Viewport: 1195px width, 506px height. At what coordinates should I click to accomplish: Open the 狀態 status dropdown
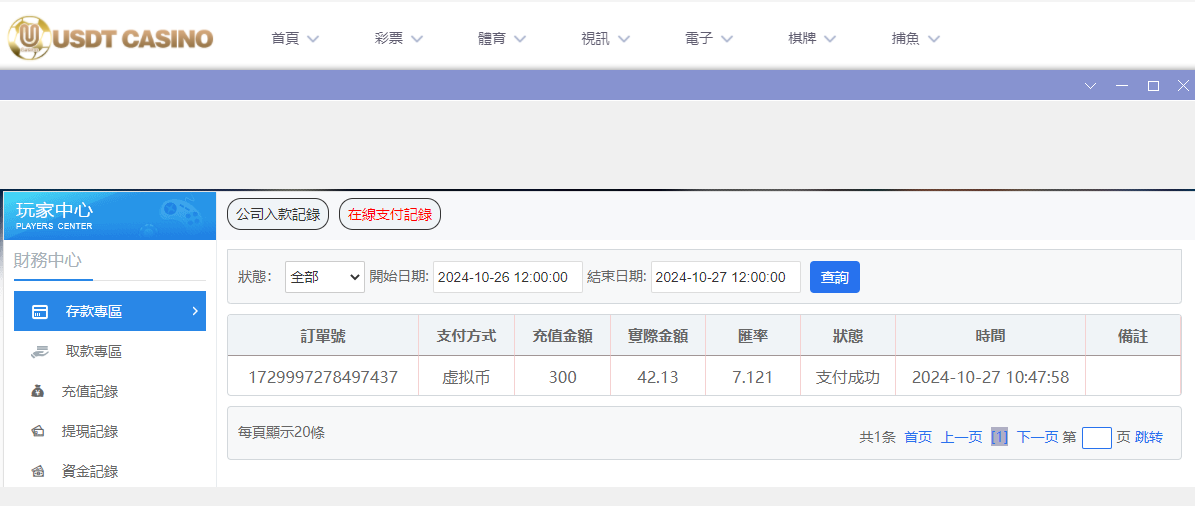pos(325,277)
